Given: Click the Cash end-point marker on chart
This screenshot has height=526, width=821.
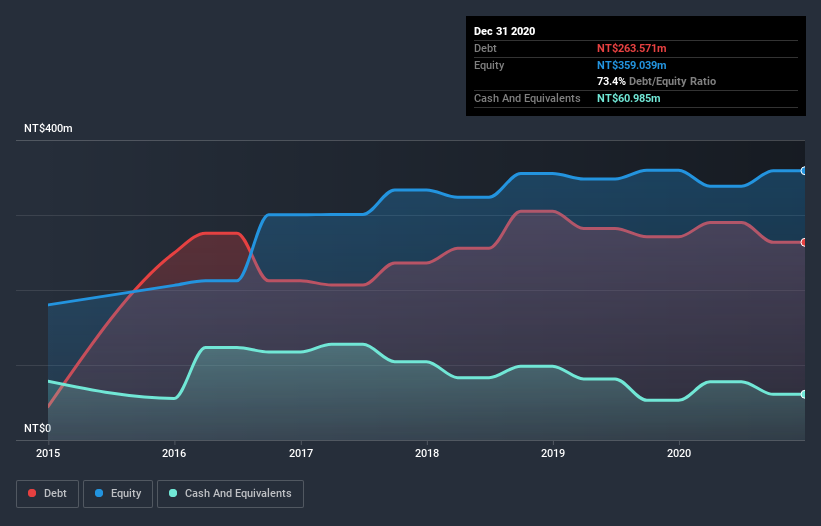Looking at the screenshot, I should click(804, 394).
